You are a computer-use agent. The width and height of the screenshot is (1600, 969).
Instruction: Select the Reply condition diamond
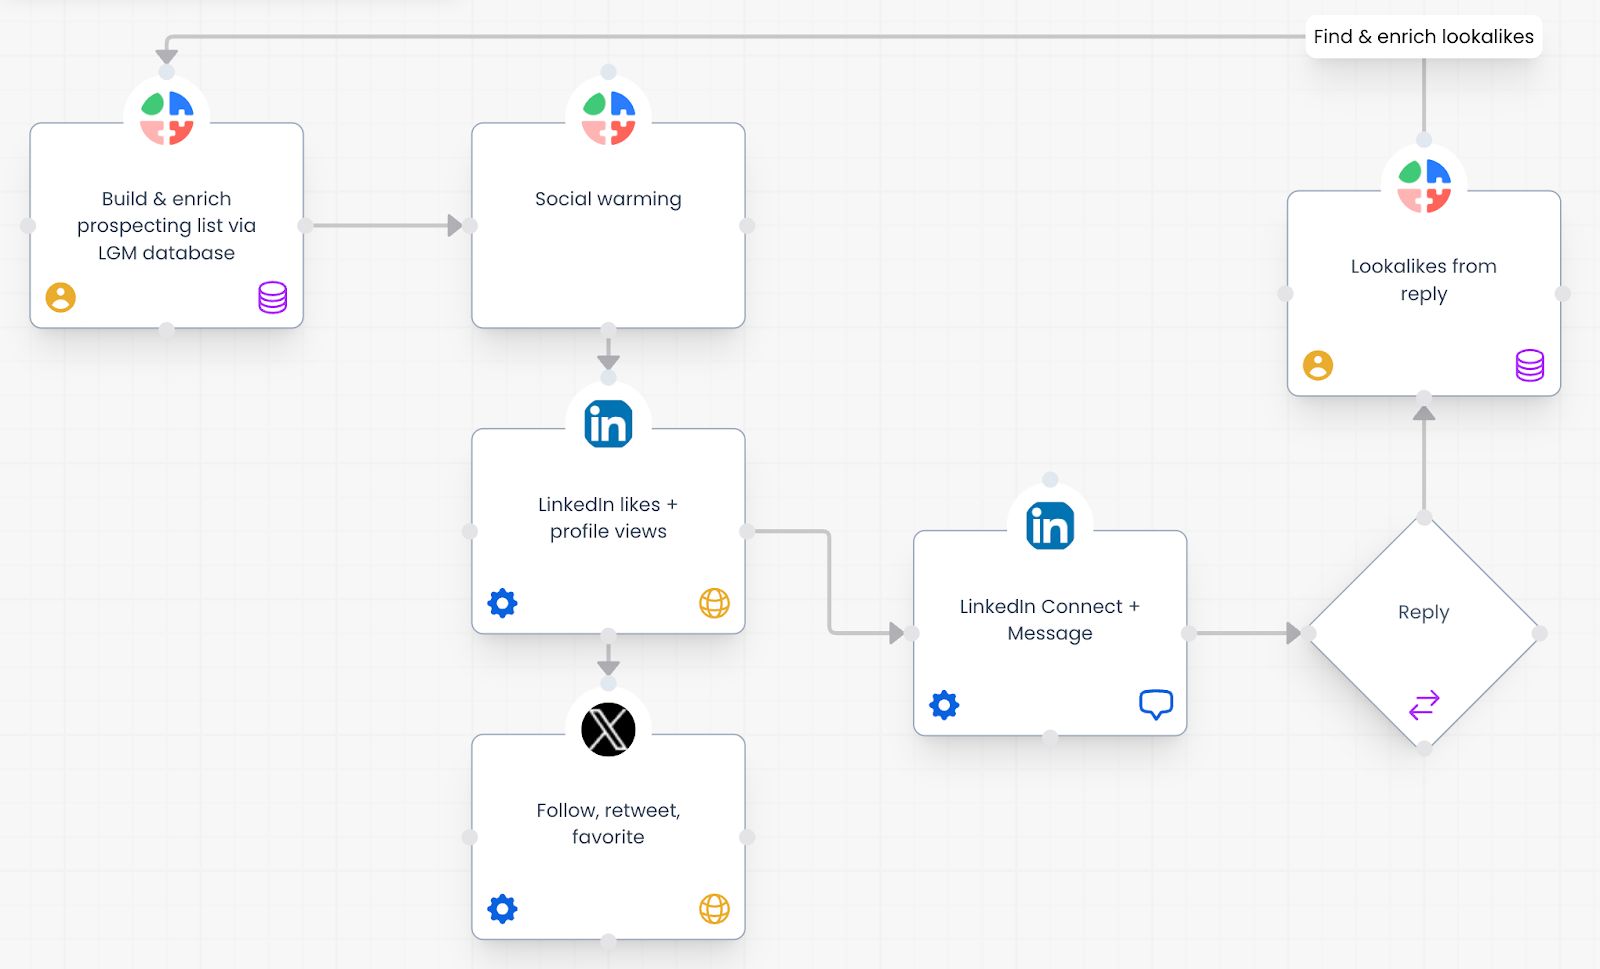pyautogui.click(x=1423, y=612)
